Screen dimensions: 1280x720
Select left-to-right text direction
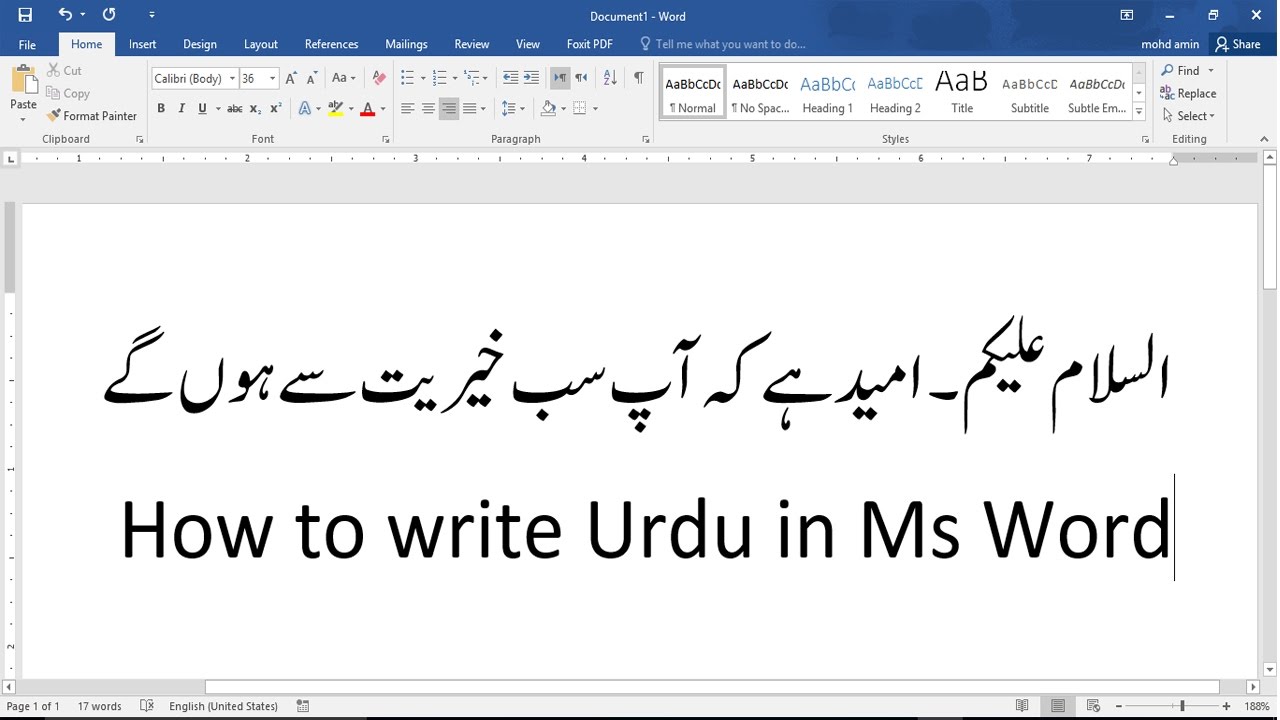point(560,77)
